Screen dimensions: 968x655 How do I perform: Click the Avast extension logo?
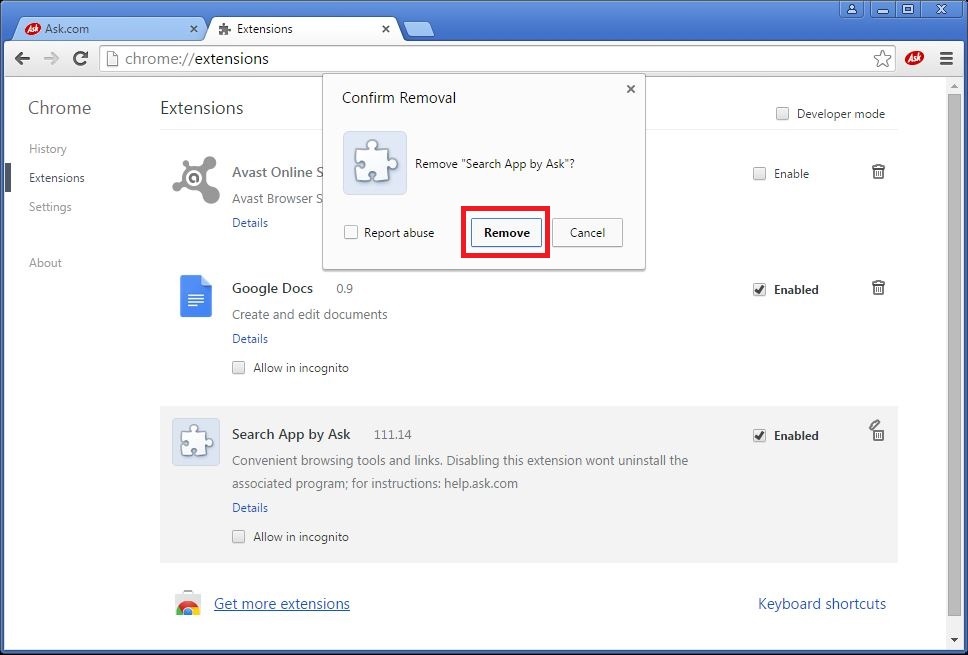click(196, 180)
